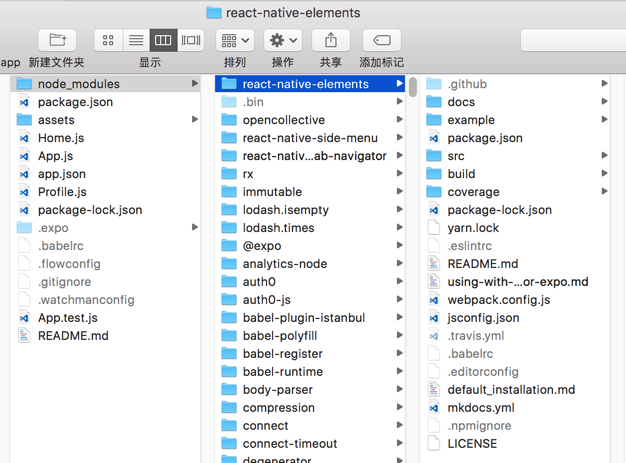Switch to cover flow view

coord(191,40)
